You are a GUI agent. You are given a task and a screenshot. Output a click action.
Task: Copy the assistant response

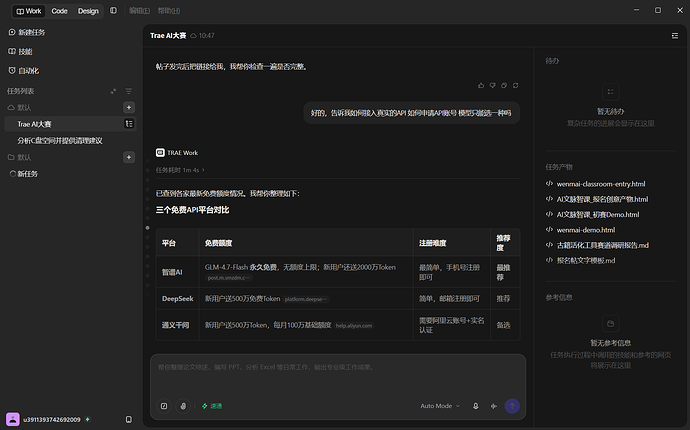[x=504, y=85]
